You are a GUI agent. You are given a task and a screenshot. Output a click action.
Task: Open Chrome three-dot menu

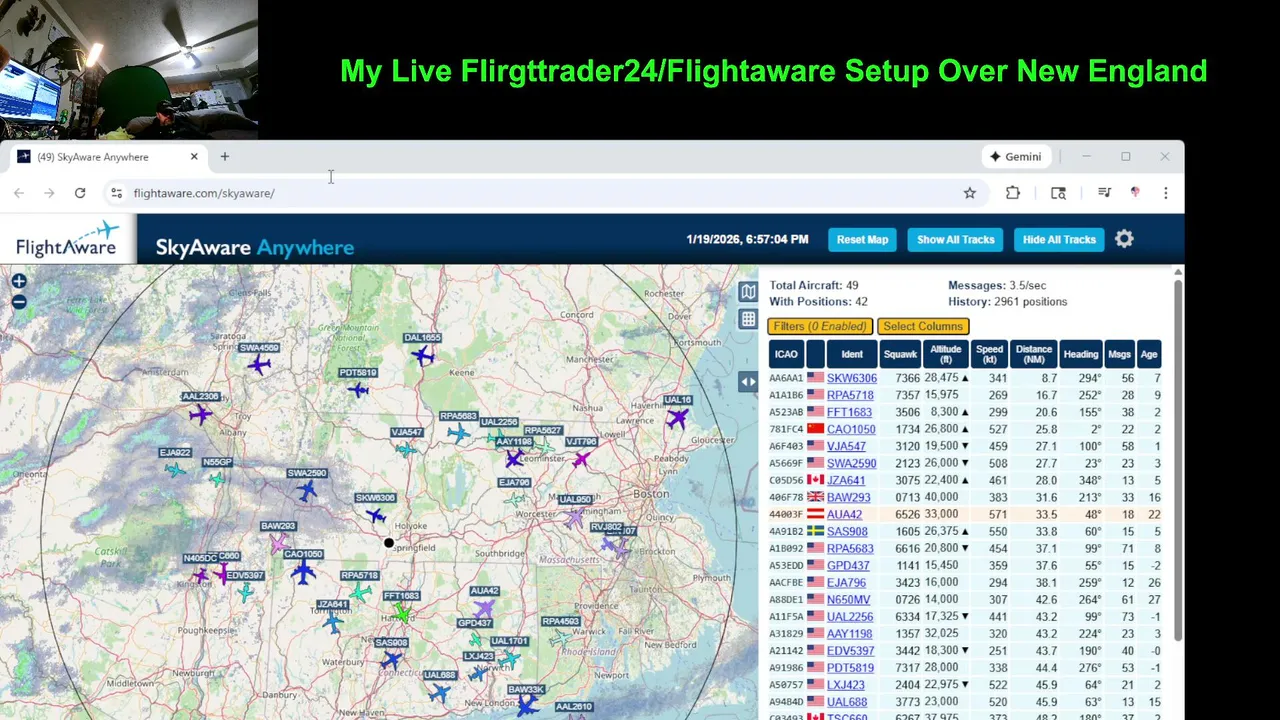[1165, 193]
